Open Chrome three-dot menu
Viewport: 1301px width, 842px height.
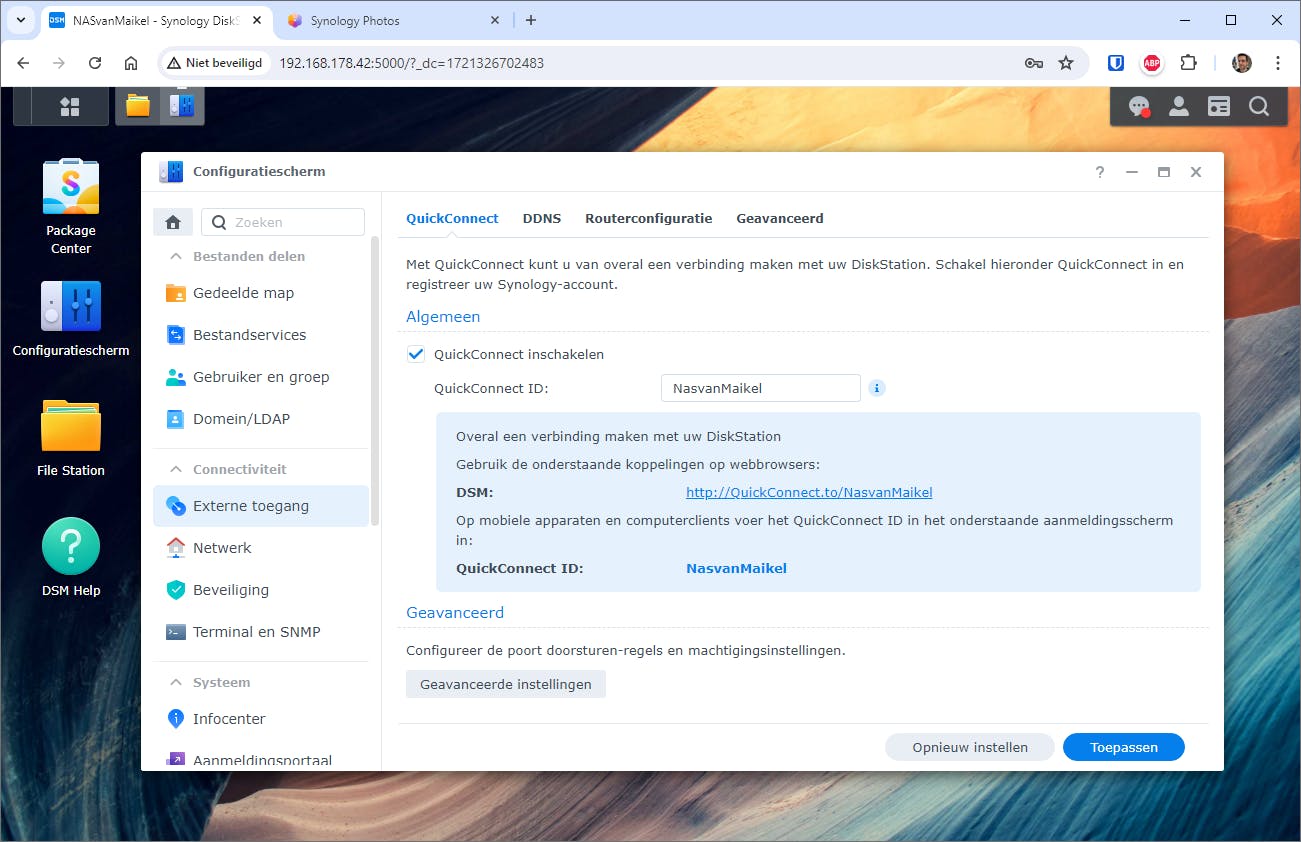(1278, 63)
